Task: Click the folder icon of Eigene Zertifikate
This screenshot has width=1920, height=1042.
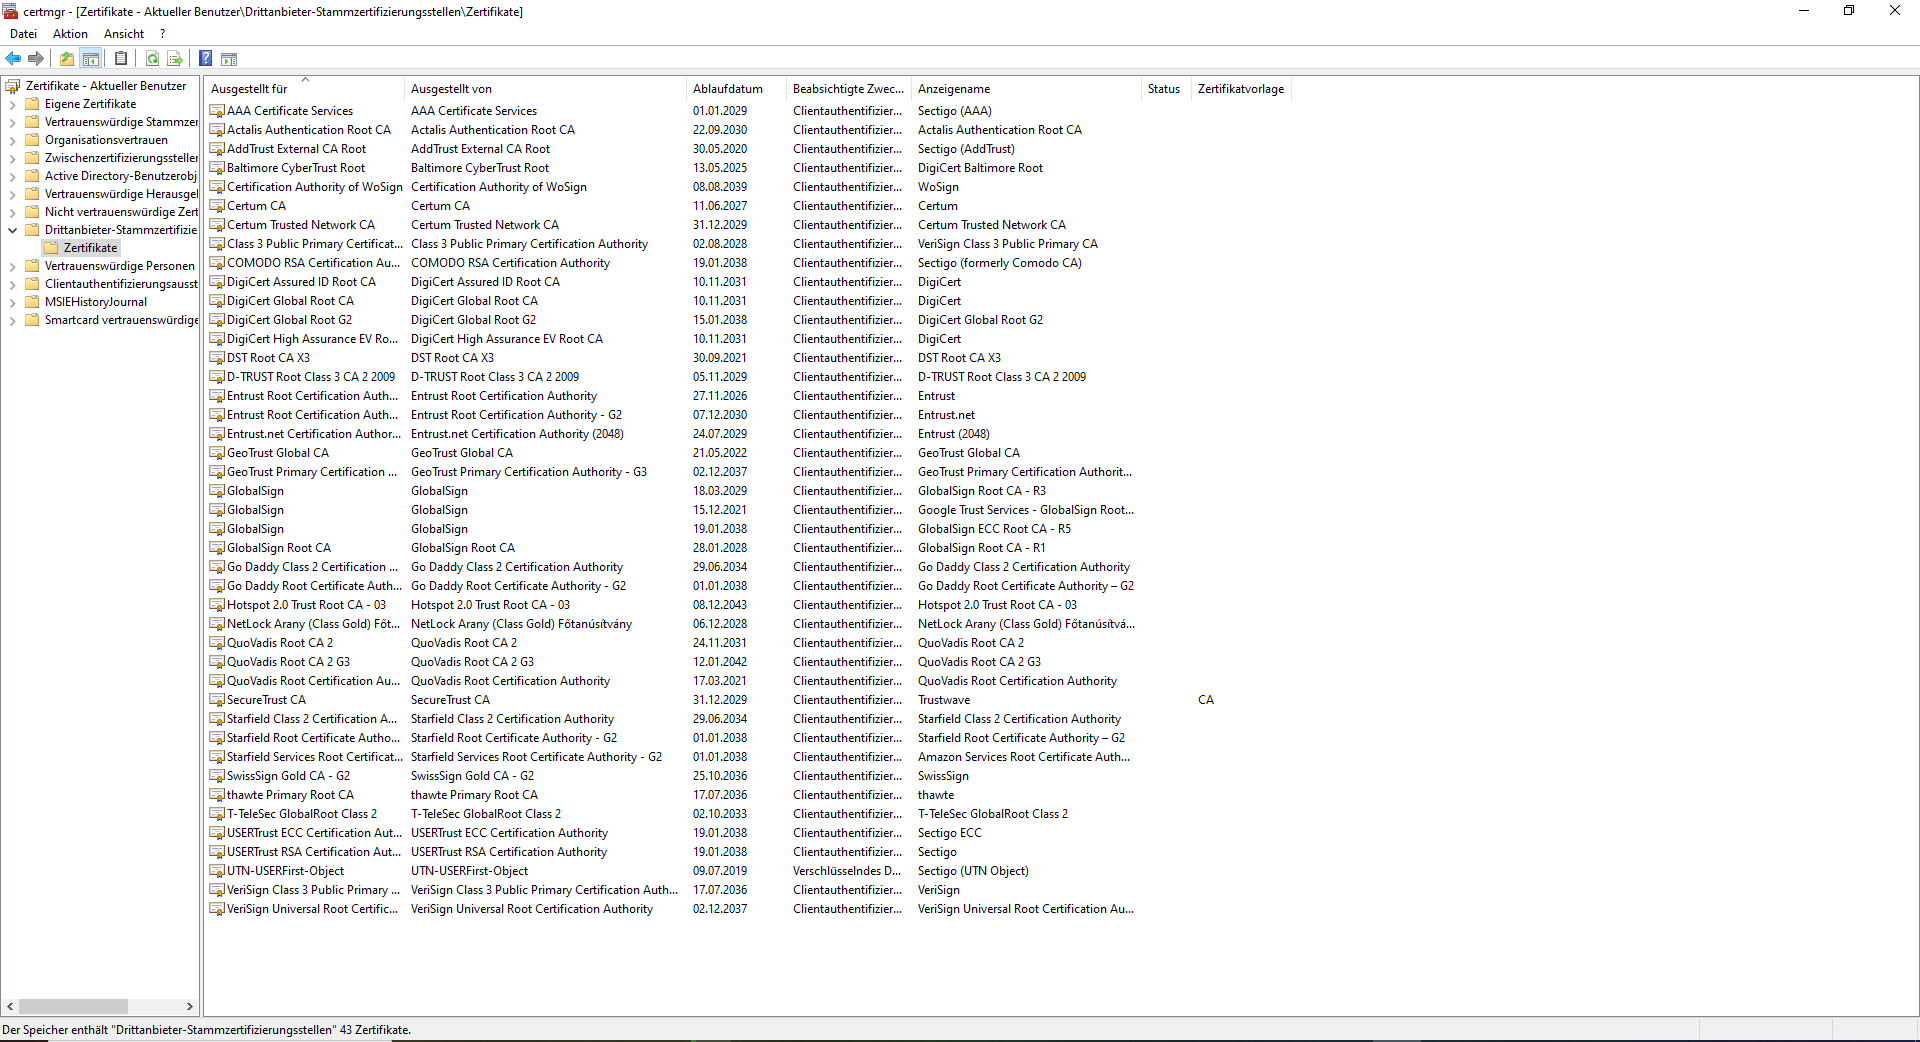Action: coord(32,104)
